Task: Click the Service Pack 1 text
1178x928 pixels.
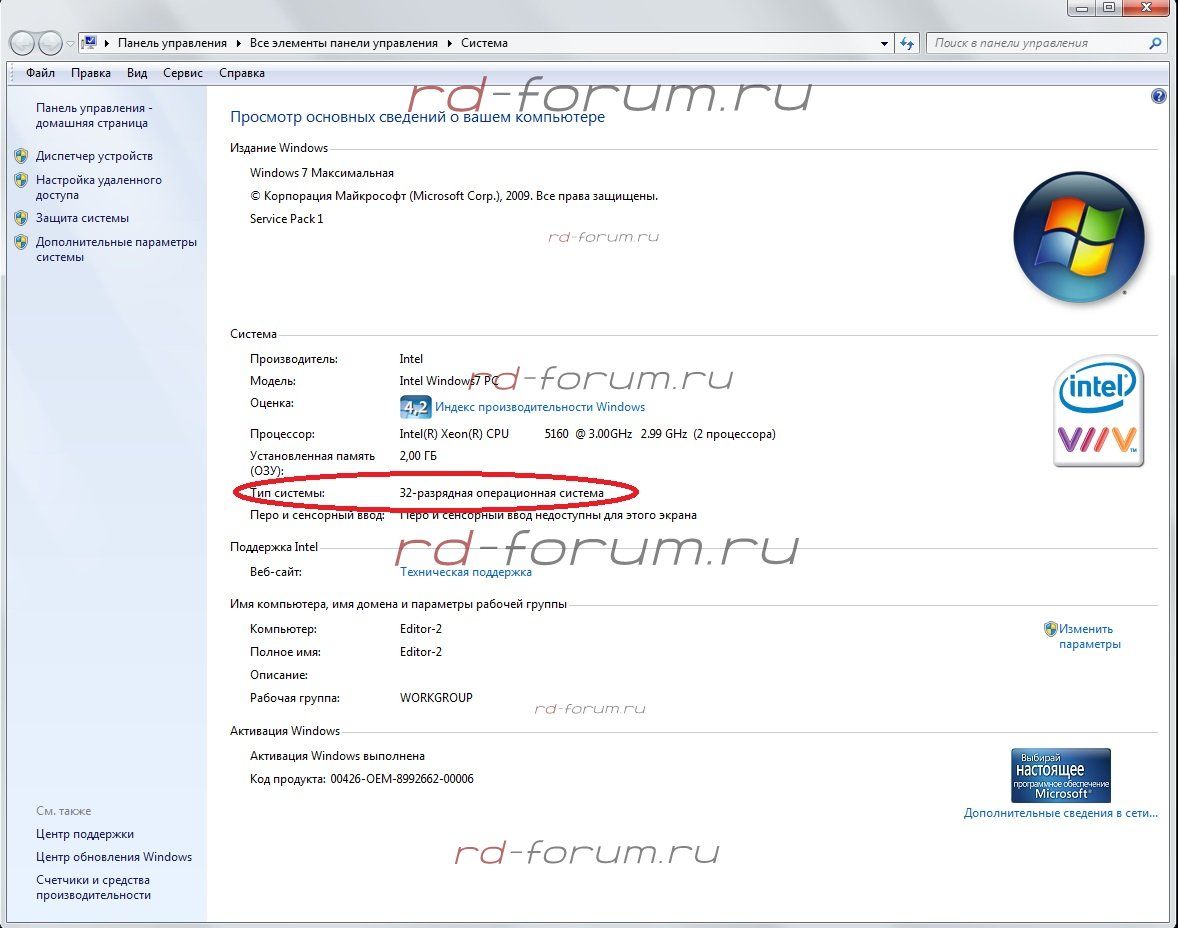Action: [286, 219]
